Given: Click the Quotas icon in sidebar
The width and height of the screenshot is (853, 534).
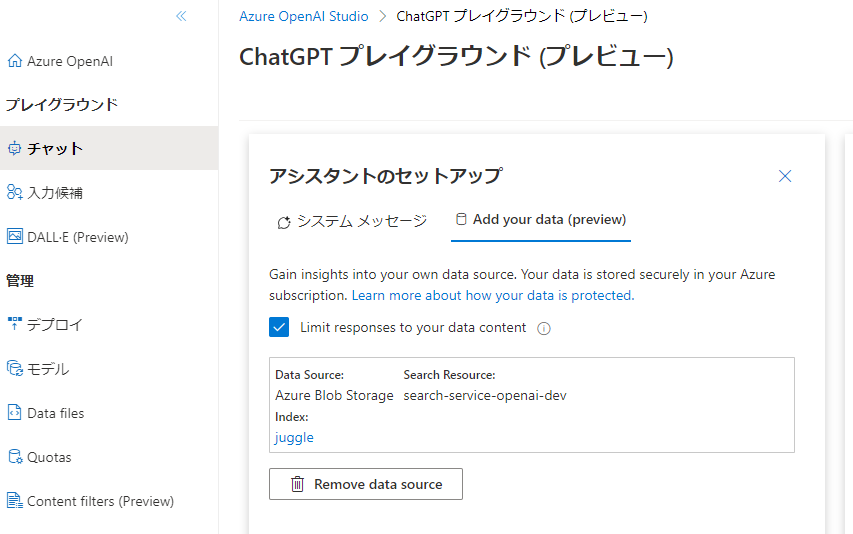Looking at the screenshot, I should click(14, 457).
